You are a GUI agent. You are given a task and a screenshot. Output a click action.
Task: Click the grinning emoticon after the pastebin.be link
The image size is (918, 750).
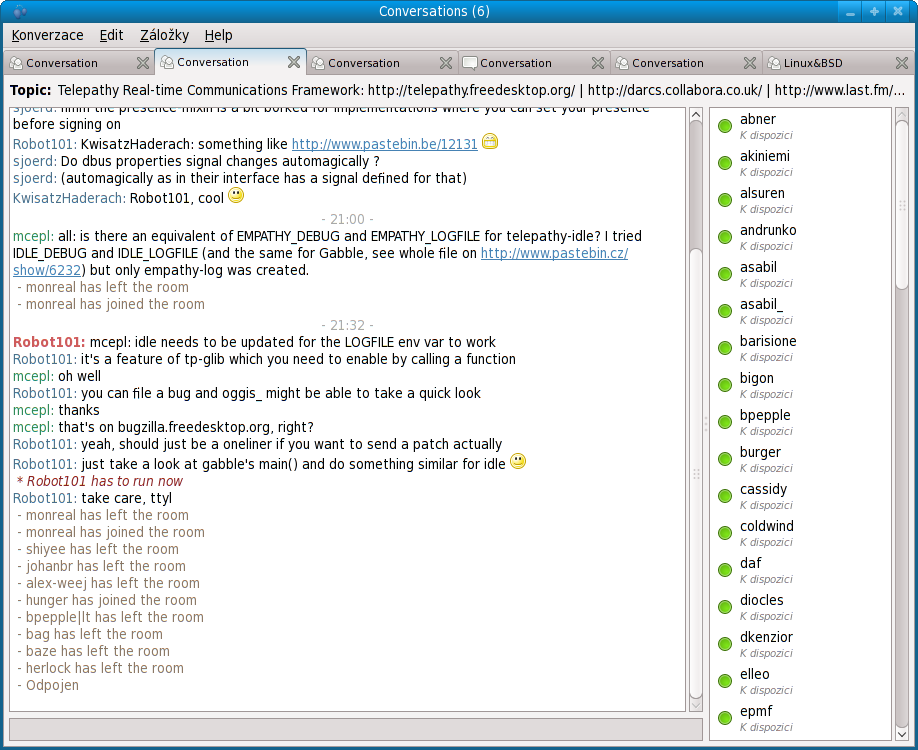point(489,142)
